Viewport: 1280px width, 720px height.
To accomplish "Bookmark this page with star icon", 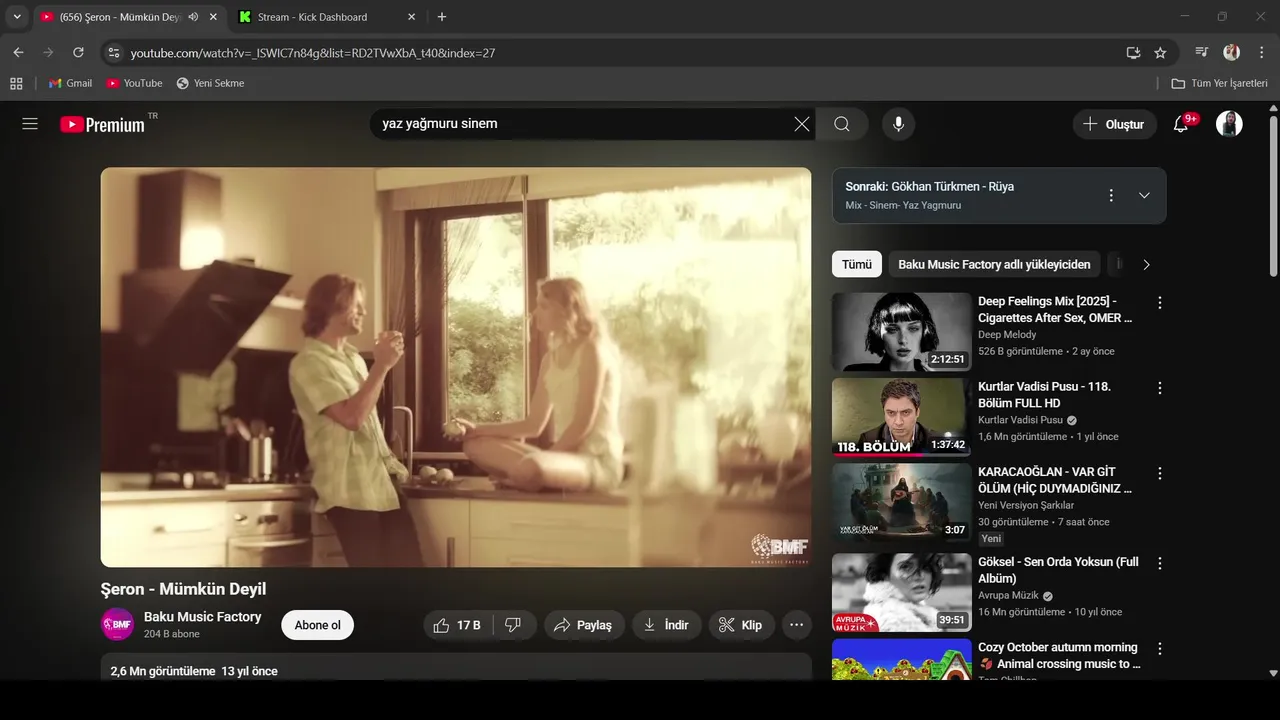I will [1160, 53].
